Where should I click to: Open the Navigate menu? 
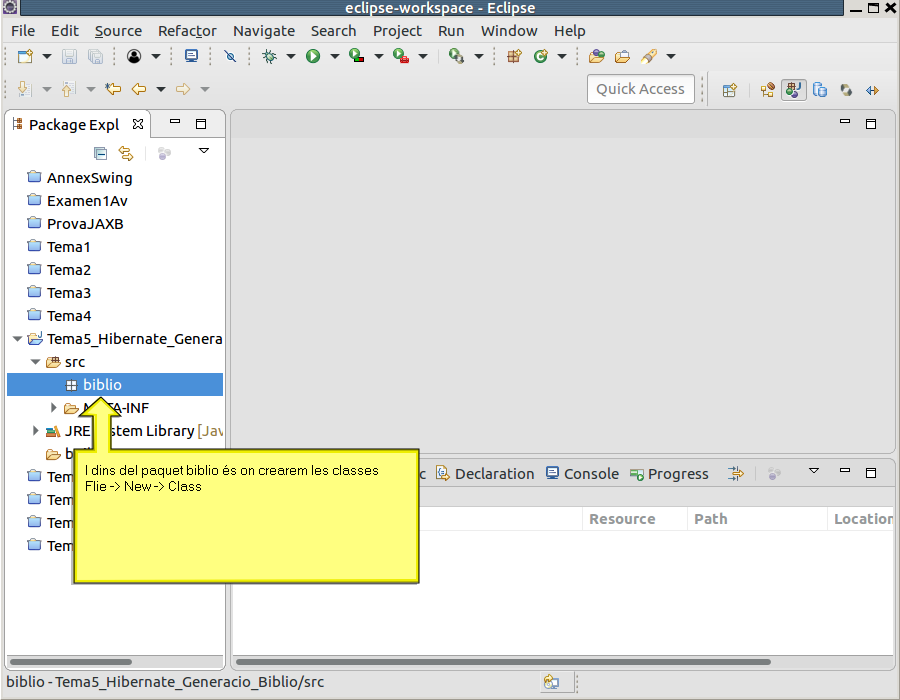point(264,31)
